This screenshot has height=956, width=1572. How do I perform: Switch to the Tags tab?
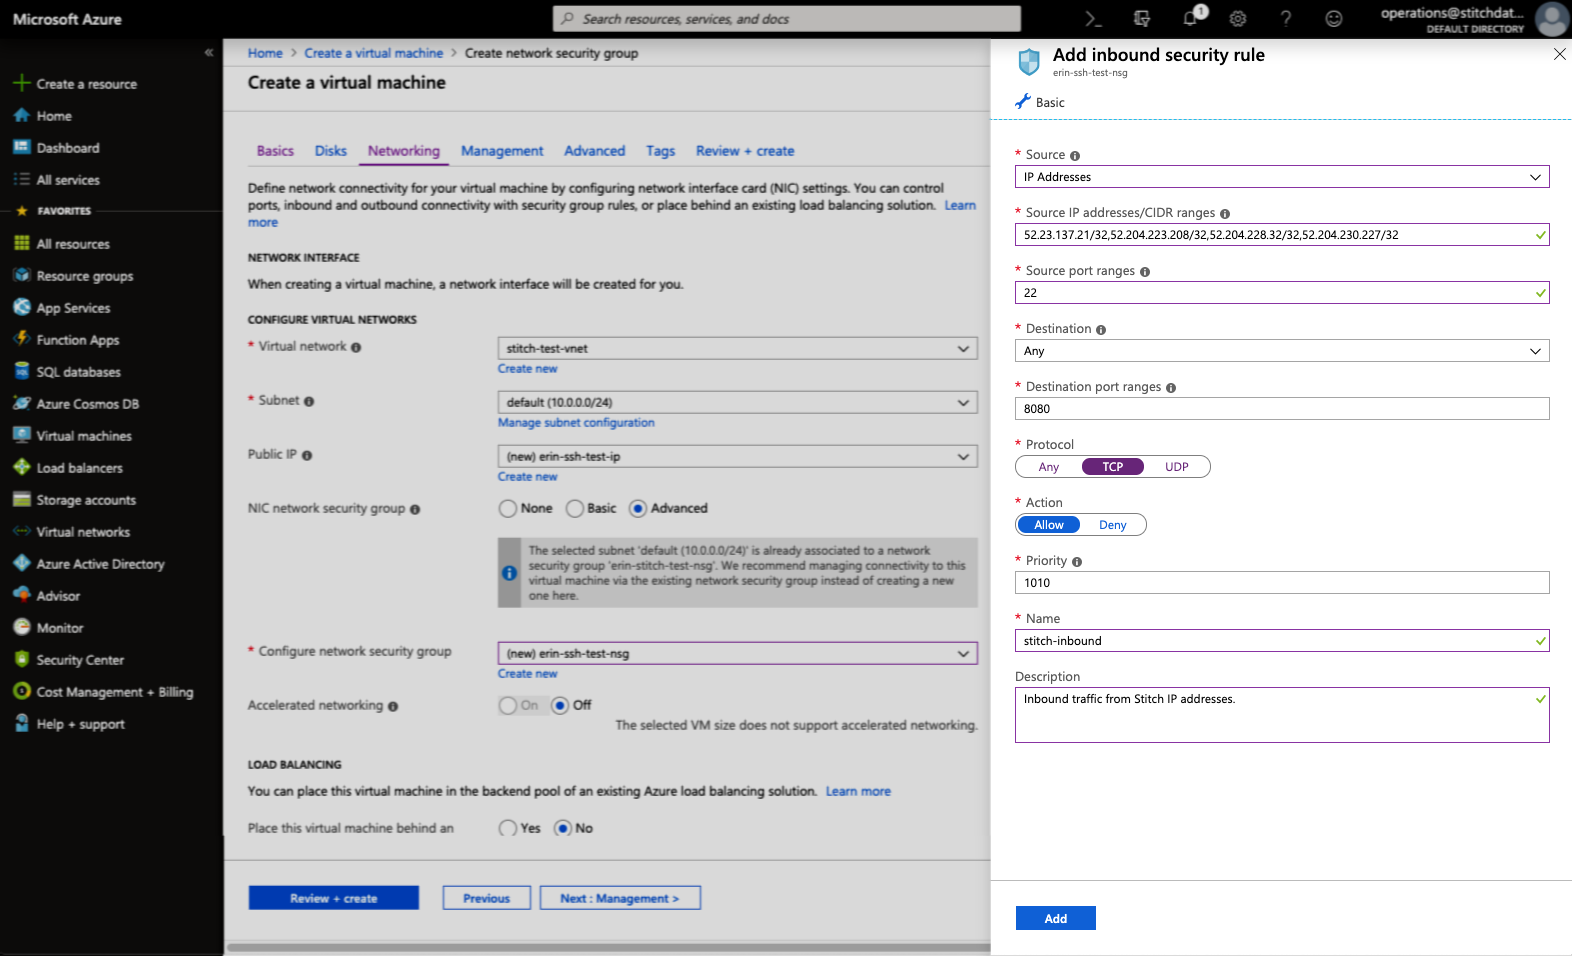click(660, 151)
